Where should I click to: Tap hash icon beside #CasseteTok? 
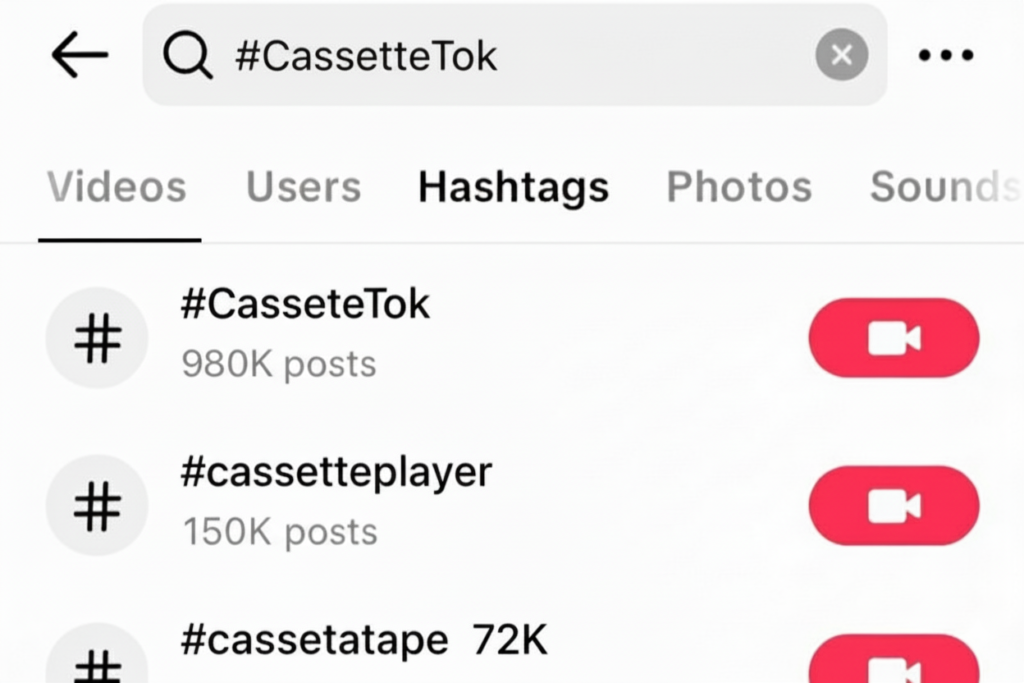[x=97, y=338]
